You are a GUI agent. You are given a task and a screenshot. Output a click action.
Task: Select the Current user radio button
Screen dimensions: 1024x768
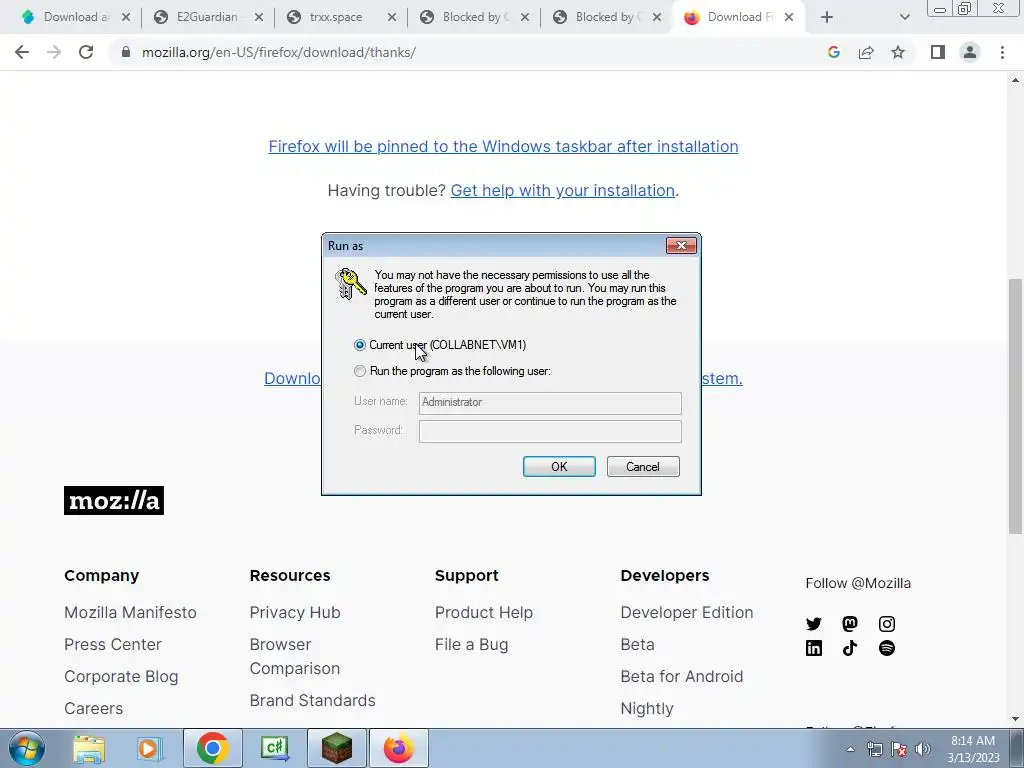coord(360,345)
